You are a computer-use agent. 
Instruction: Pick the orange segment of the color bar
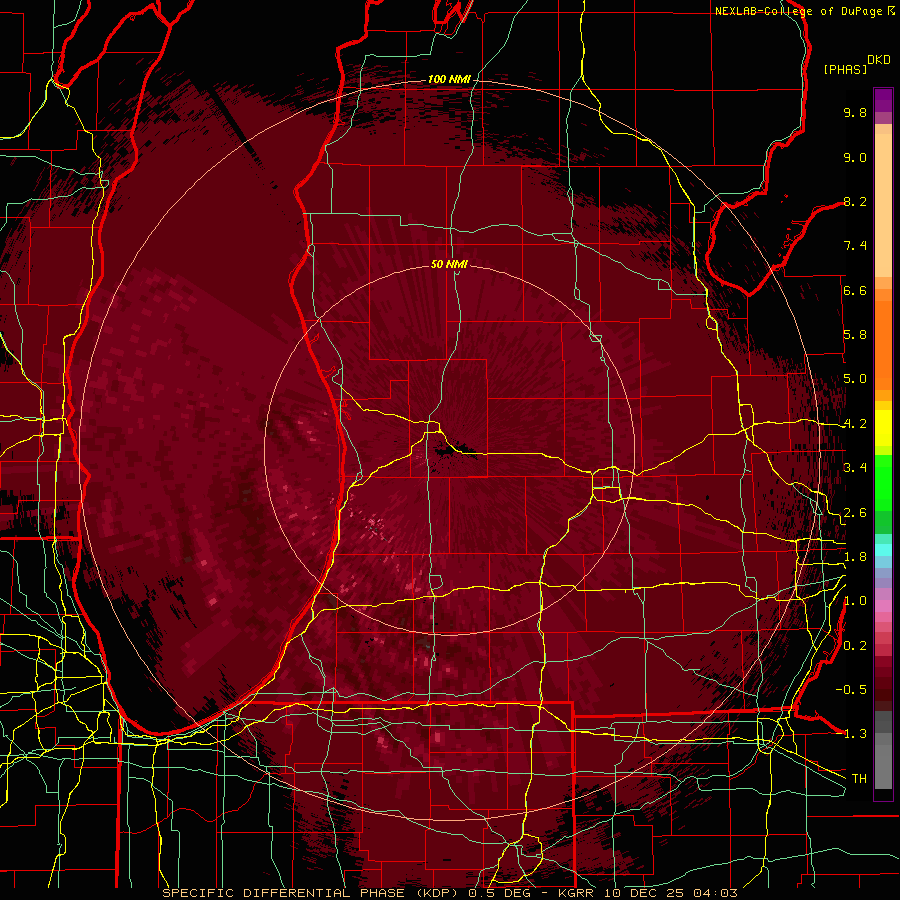coord(883,345)
